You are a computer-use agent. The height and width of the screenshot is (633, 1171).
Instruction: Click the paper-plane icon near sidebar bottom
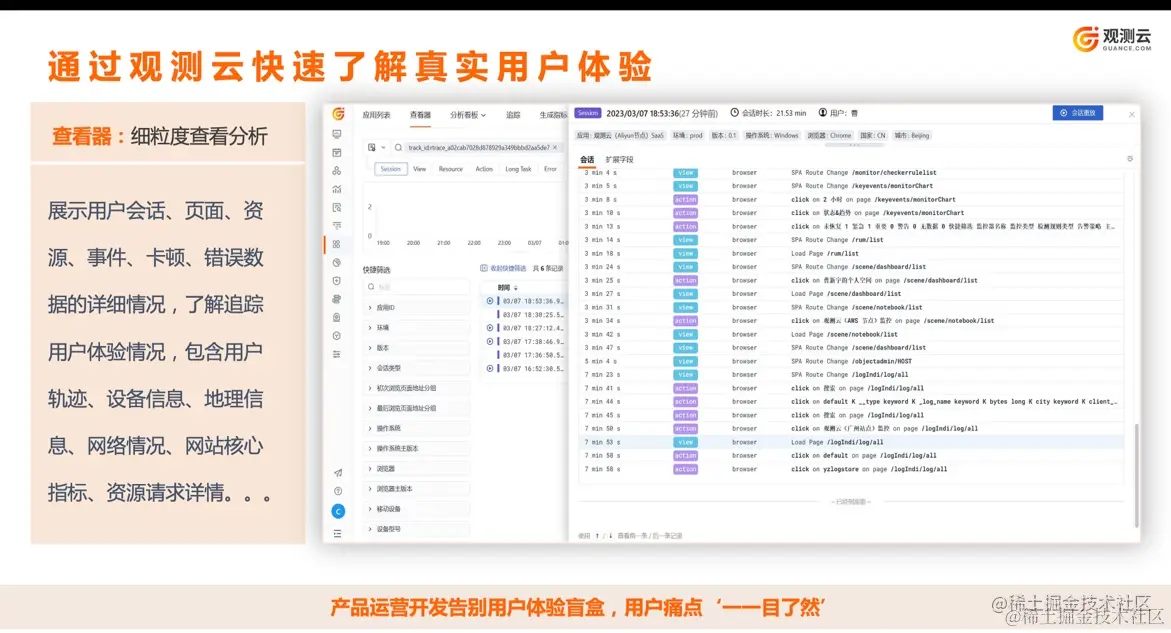[338, 473]
